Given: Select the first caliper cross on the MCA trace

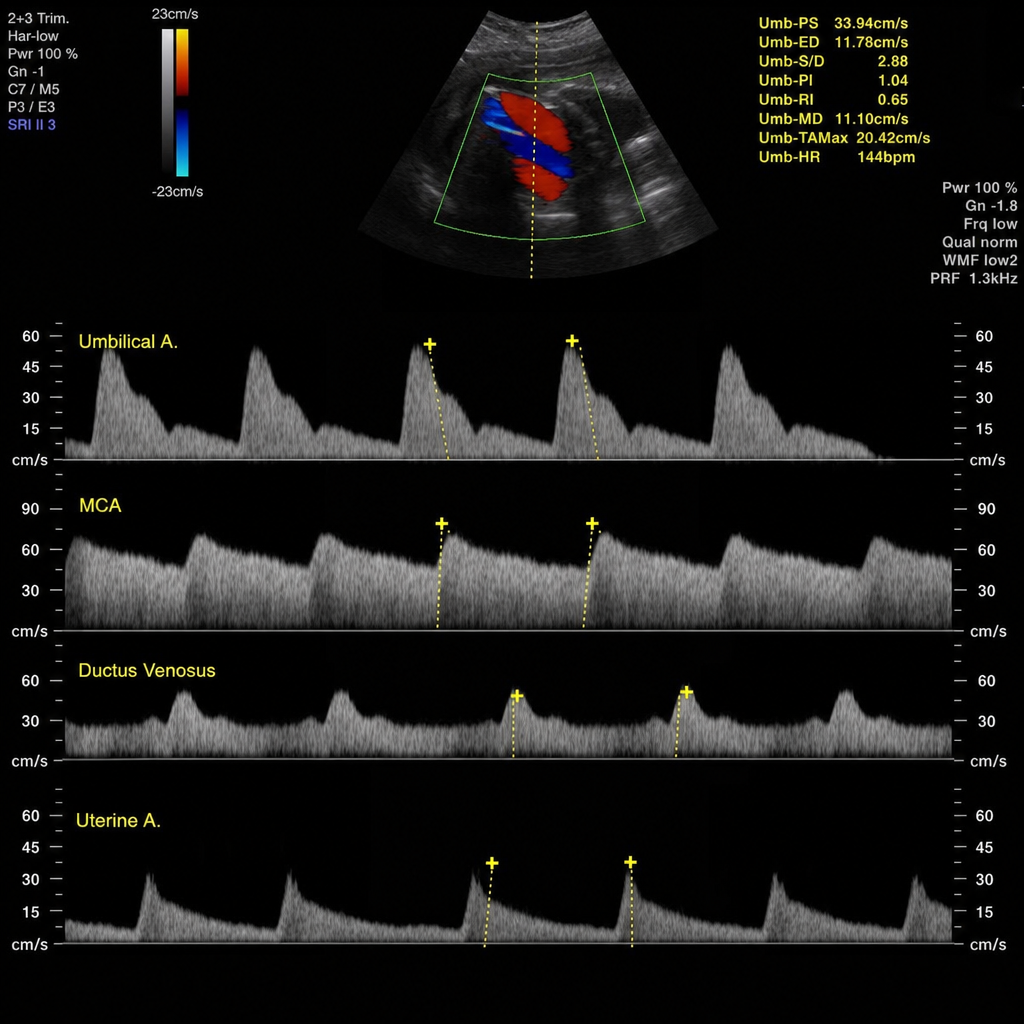Looking at the screenshot, I should tap(441, 523).
